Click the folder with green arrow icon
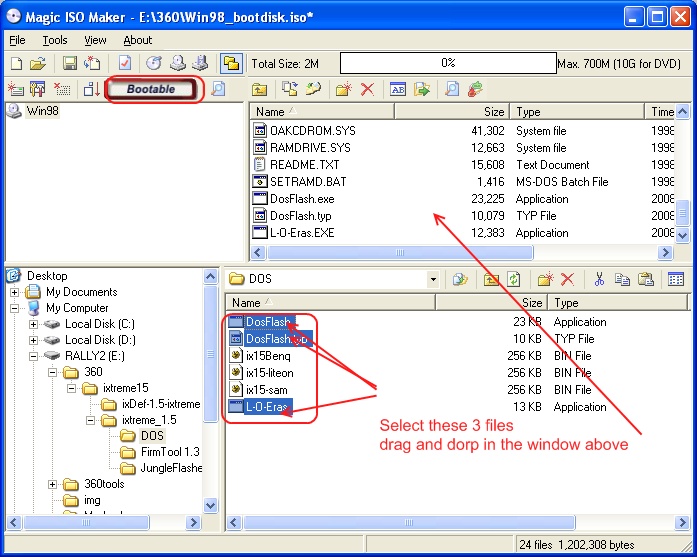This screenshot has height=557, width=697. coord(421,89)
